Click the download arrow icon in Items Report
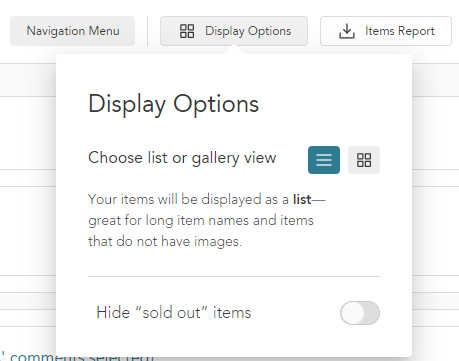Screen dimensions: 459x361 [347, 31]
